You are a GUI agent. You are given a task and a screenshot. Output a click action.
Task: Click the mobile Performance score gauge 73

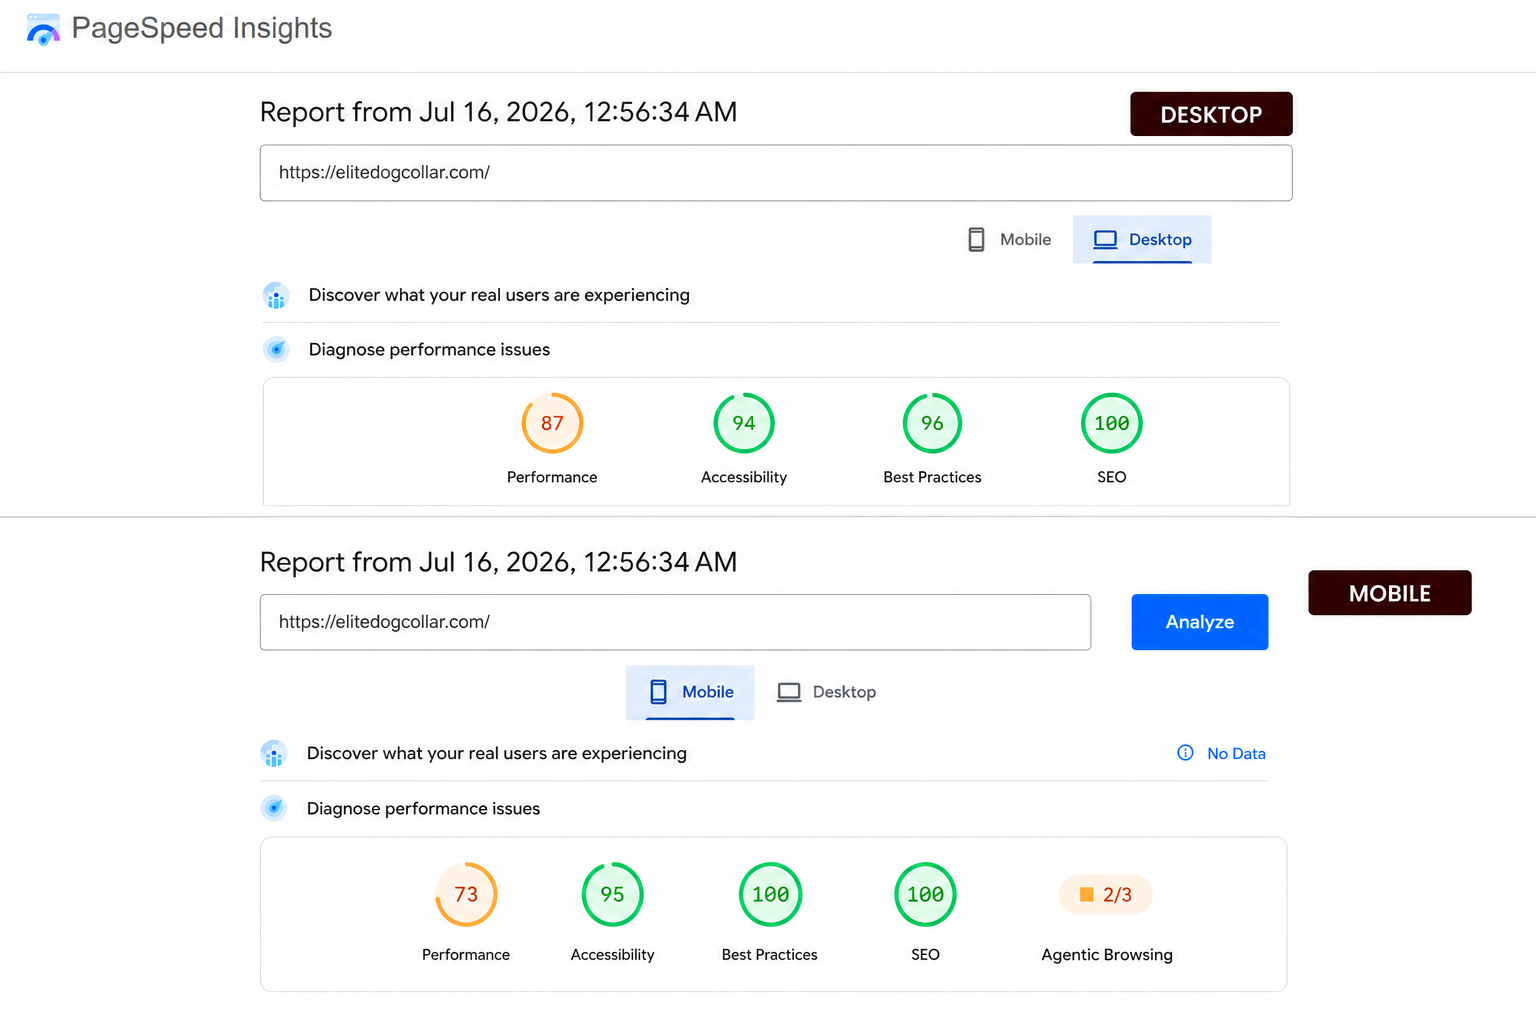pos(466,894)
